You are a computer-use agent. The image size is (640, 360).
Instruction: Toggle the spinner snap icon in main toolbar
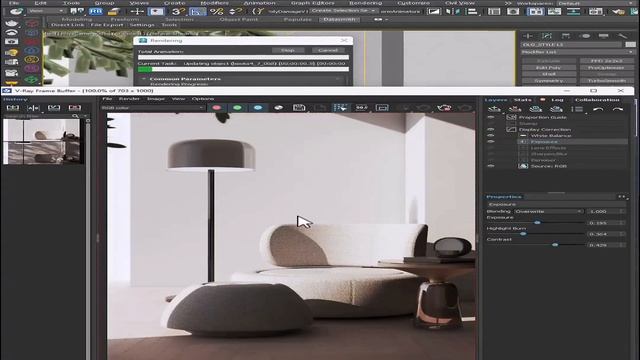click(x=236, y=11)
